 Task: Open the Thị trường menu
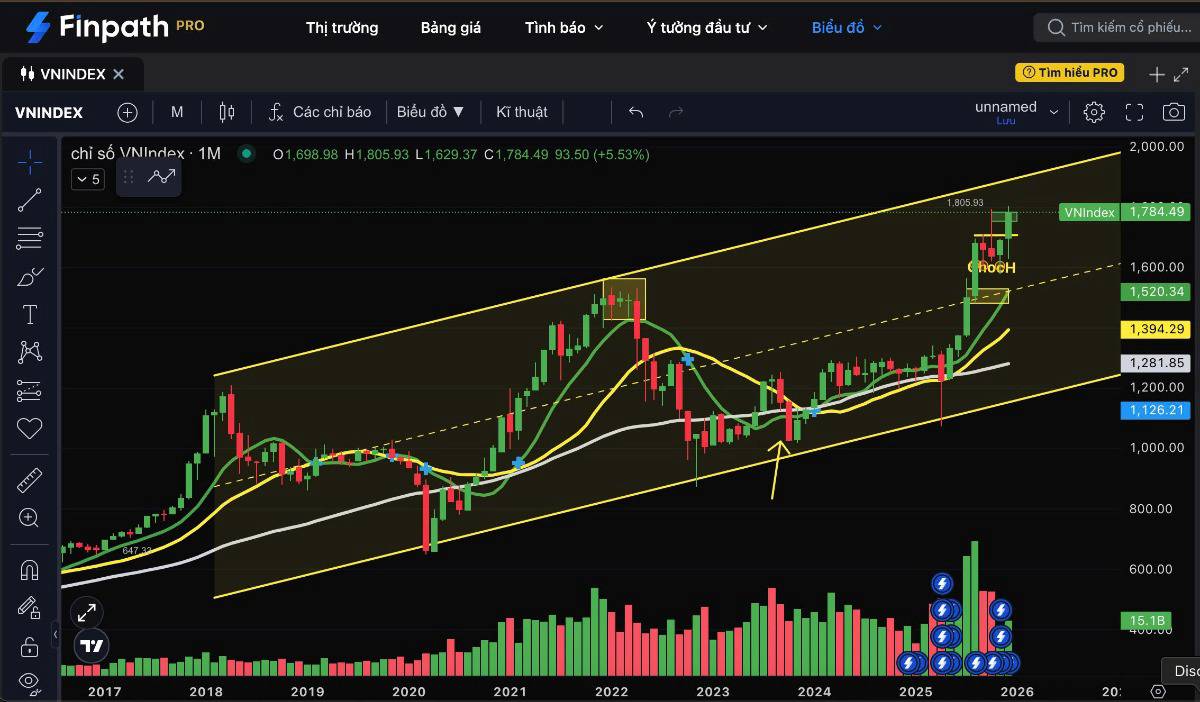click(342, 27)
